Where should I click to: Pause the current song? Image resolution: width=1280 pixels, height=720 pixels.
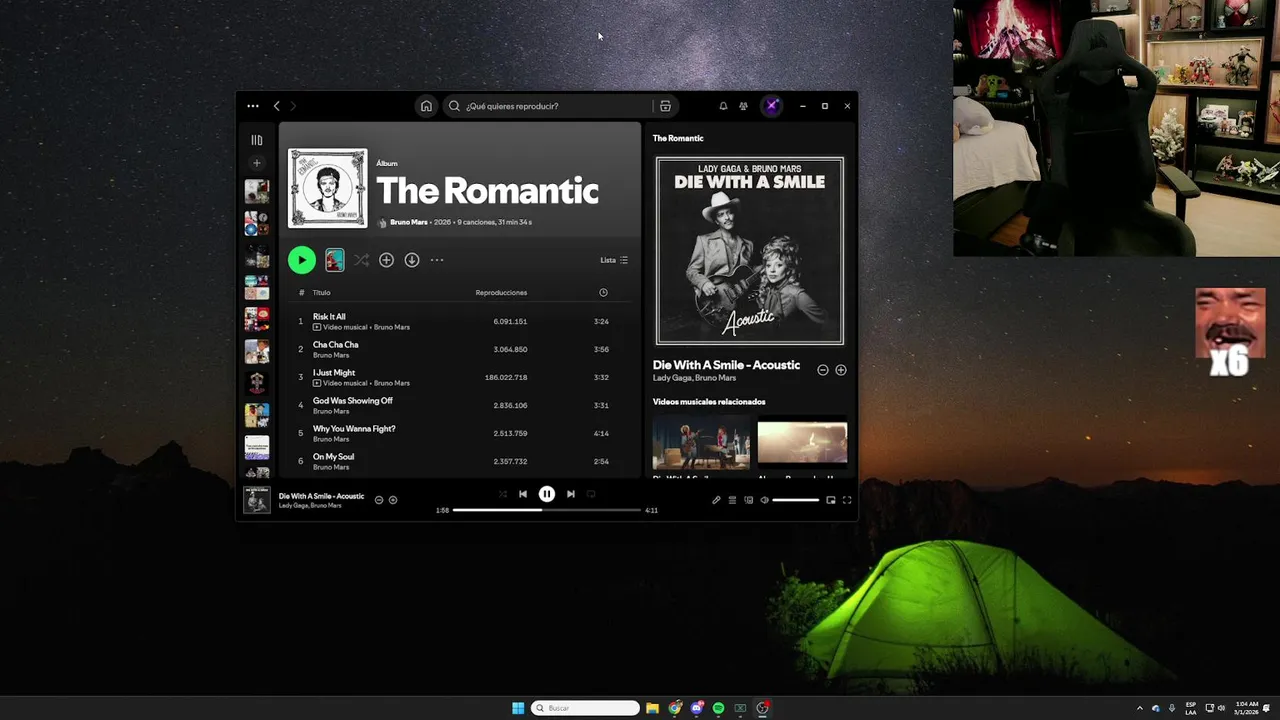pos(547,494)
